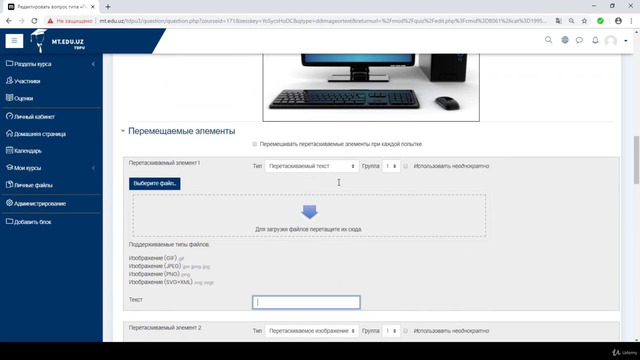Click the MT.EDU.UZ site logo
Viewport: 640px width, 360px height.
57,41
